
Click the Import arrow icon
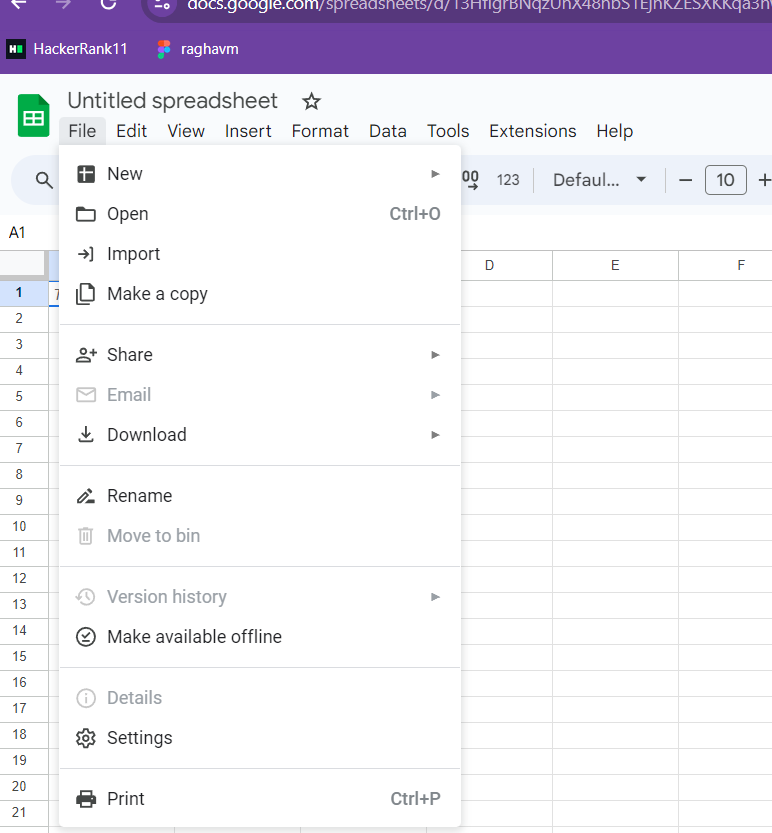[x=86, y=254]
